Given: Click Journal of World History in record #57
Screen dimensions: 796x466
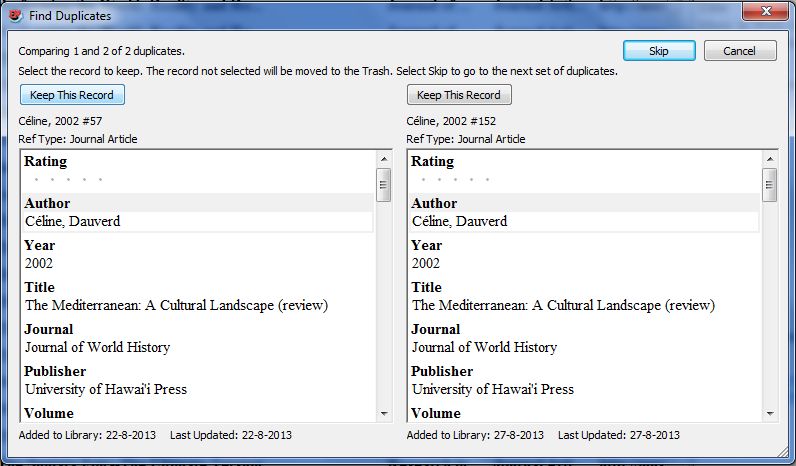Looking at the screenshot, I should (x=97, y=347).
